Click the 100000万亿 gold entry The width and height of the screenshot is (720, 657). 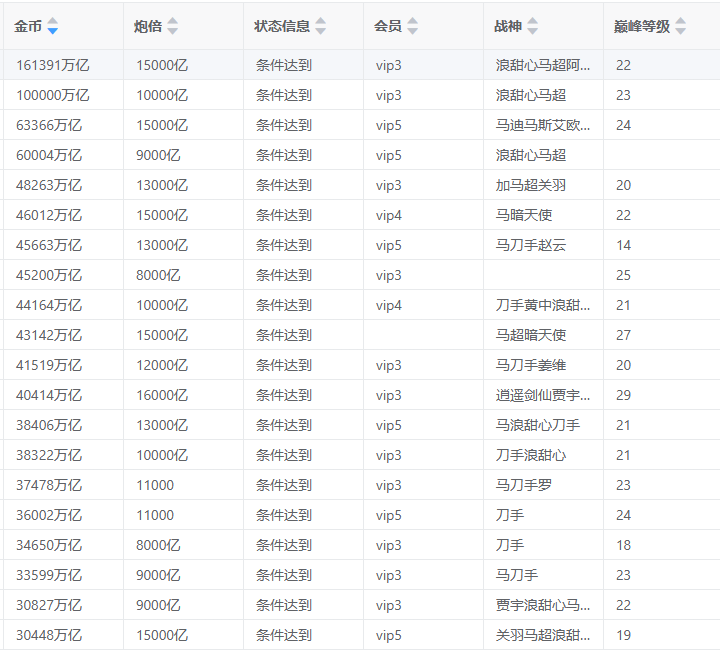tap(53, 95)
